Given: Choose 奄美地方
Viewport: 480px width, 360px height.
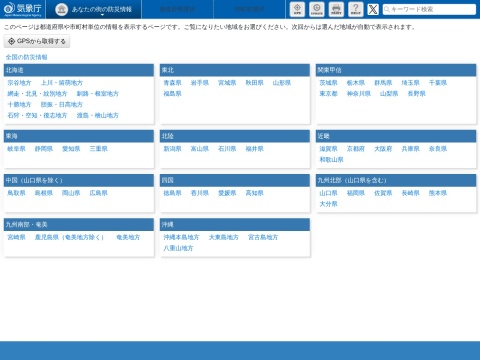Looking at the screenshot, I should point(128,237).
